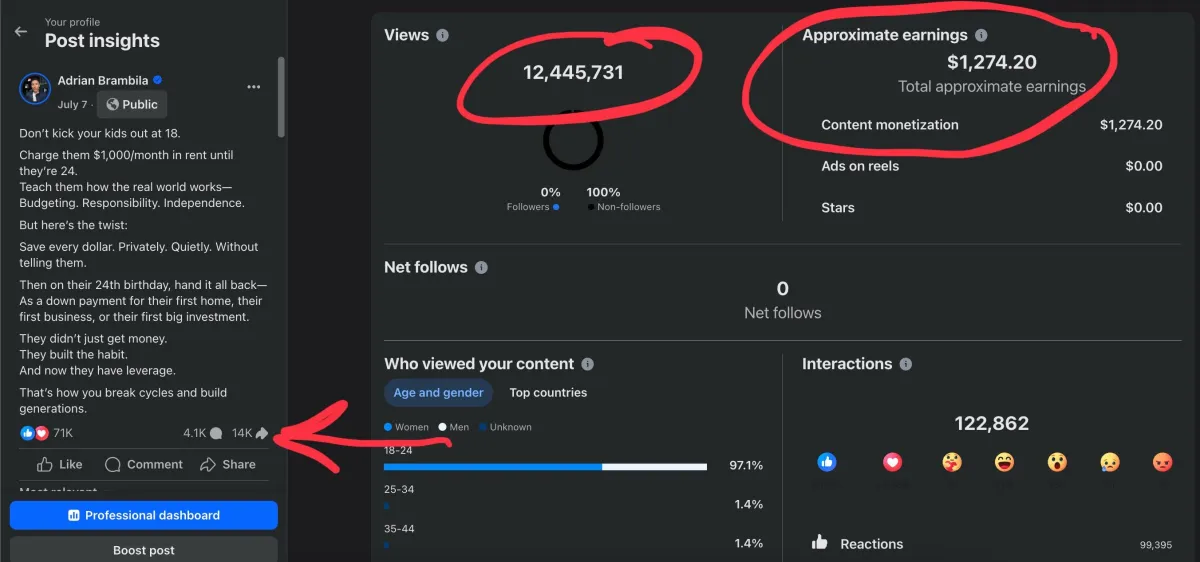Click the Men legend item
The image size is (1200, 562).
453,427
